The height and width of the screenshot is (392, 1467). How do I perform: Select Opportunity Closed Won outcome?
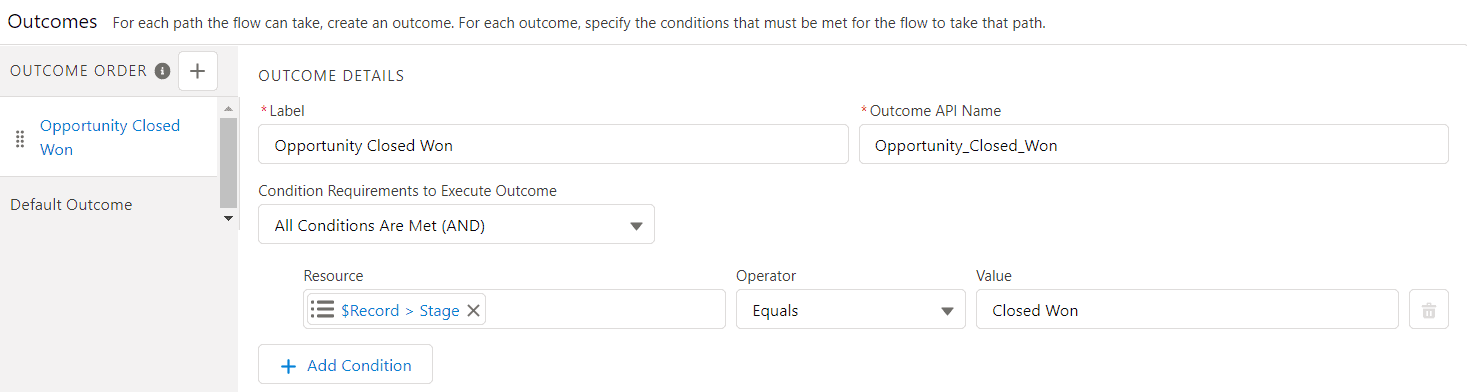pos(110,137)
